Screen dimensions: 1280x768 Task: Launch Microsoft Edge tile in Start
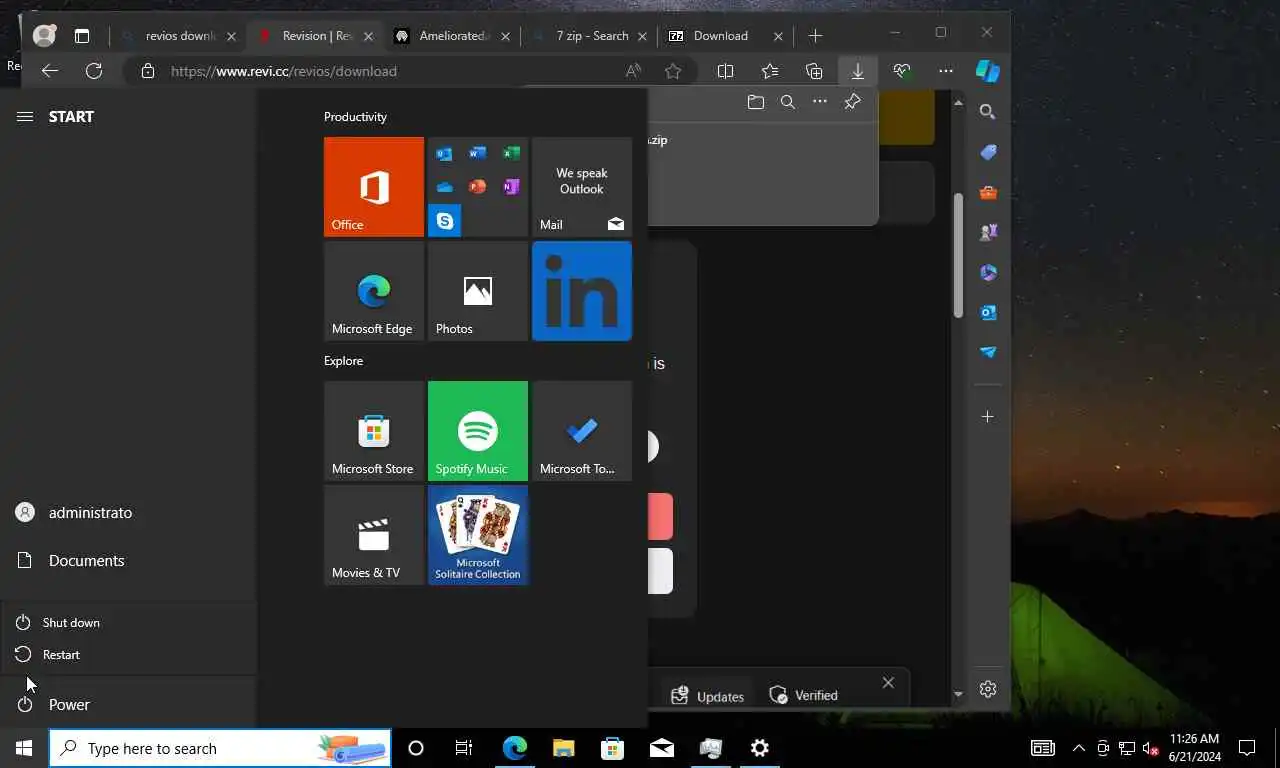pos(374,291)
